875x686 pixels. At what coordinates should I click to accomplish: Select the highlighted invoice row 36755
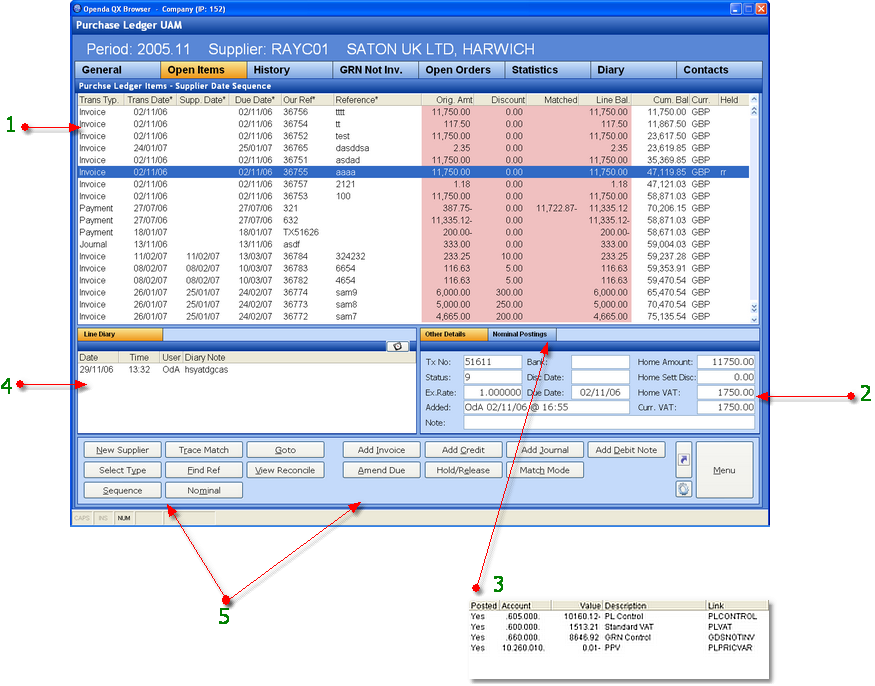pos(413,172)
